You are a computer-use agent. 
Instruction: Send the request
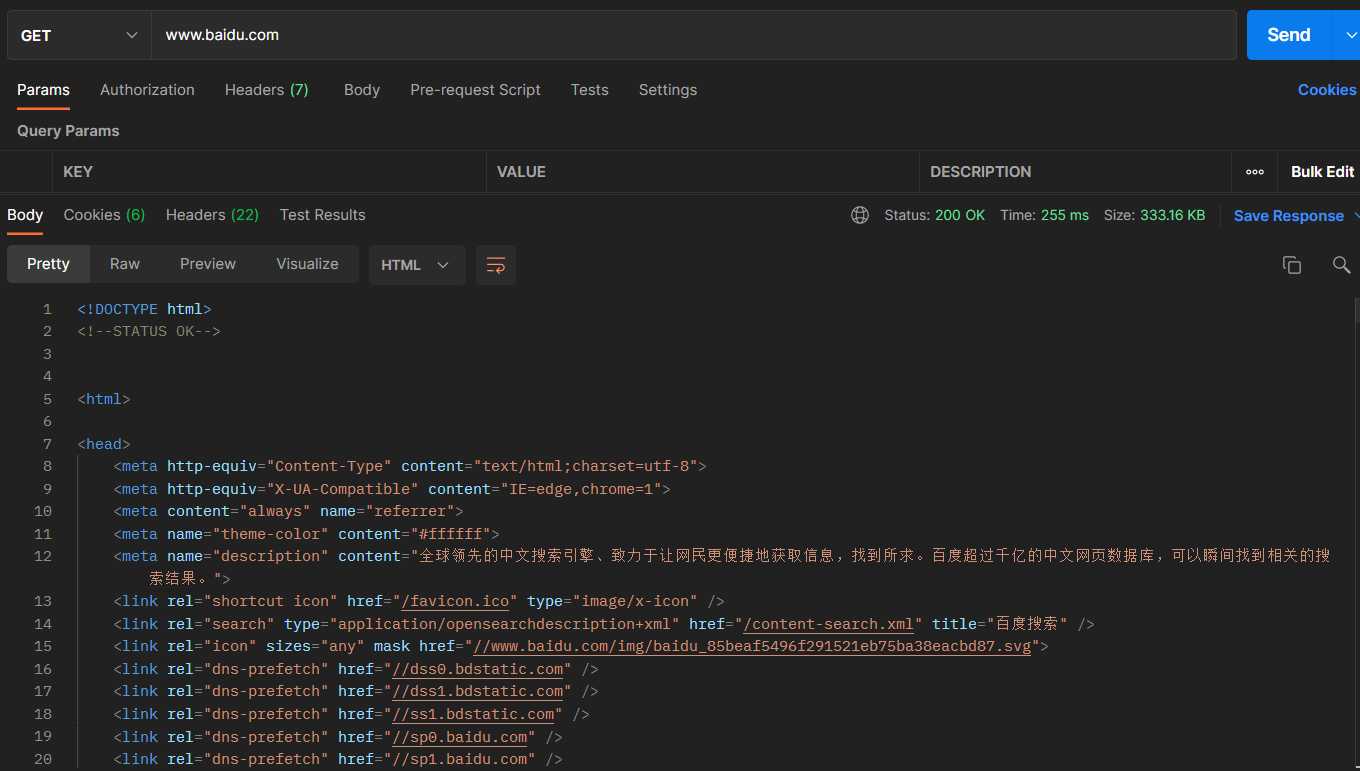pyautogui.click(x=1289, y=35)
